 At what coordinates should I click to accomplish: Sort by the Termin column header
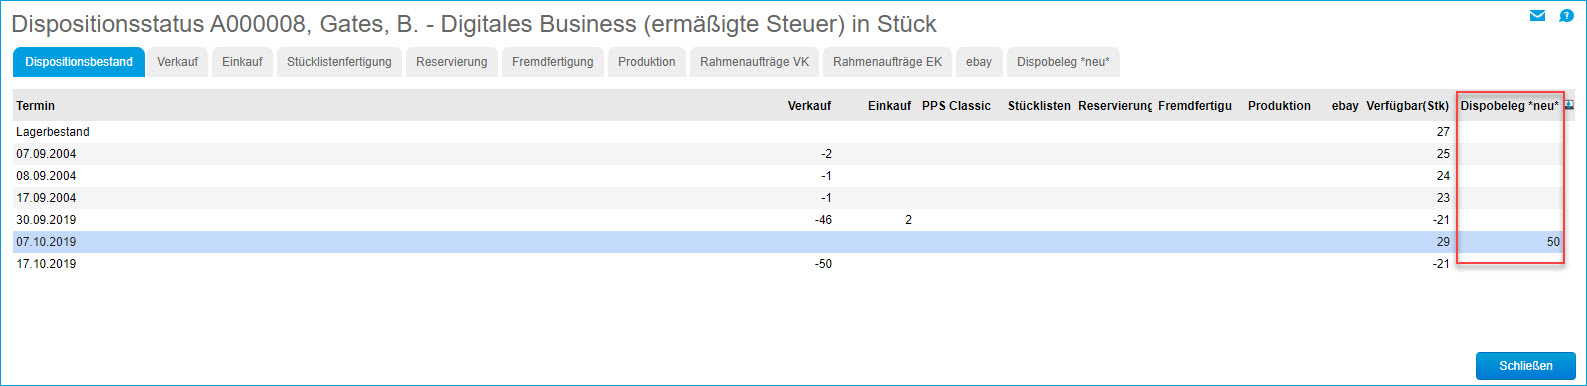(36, 106)
